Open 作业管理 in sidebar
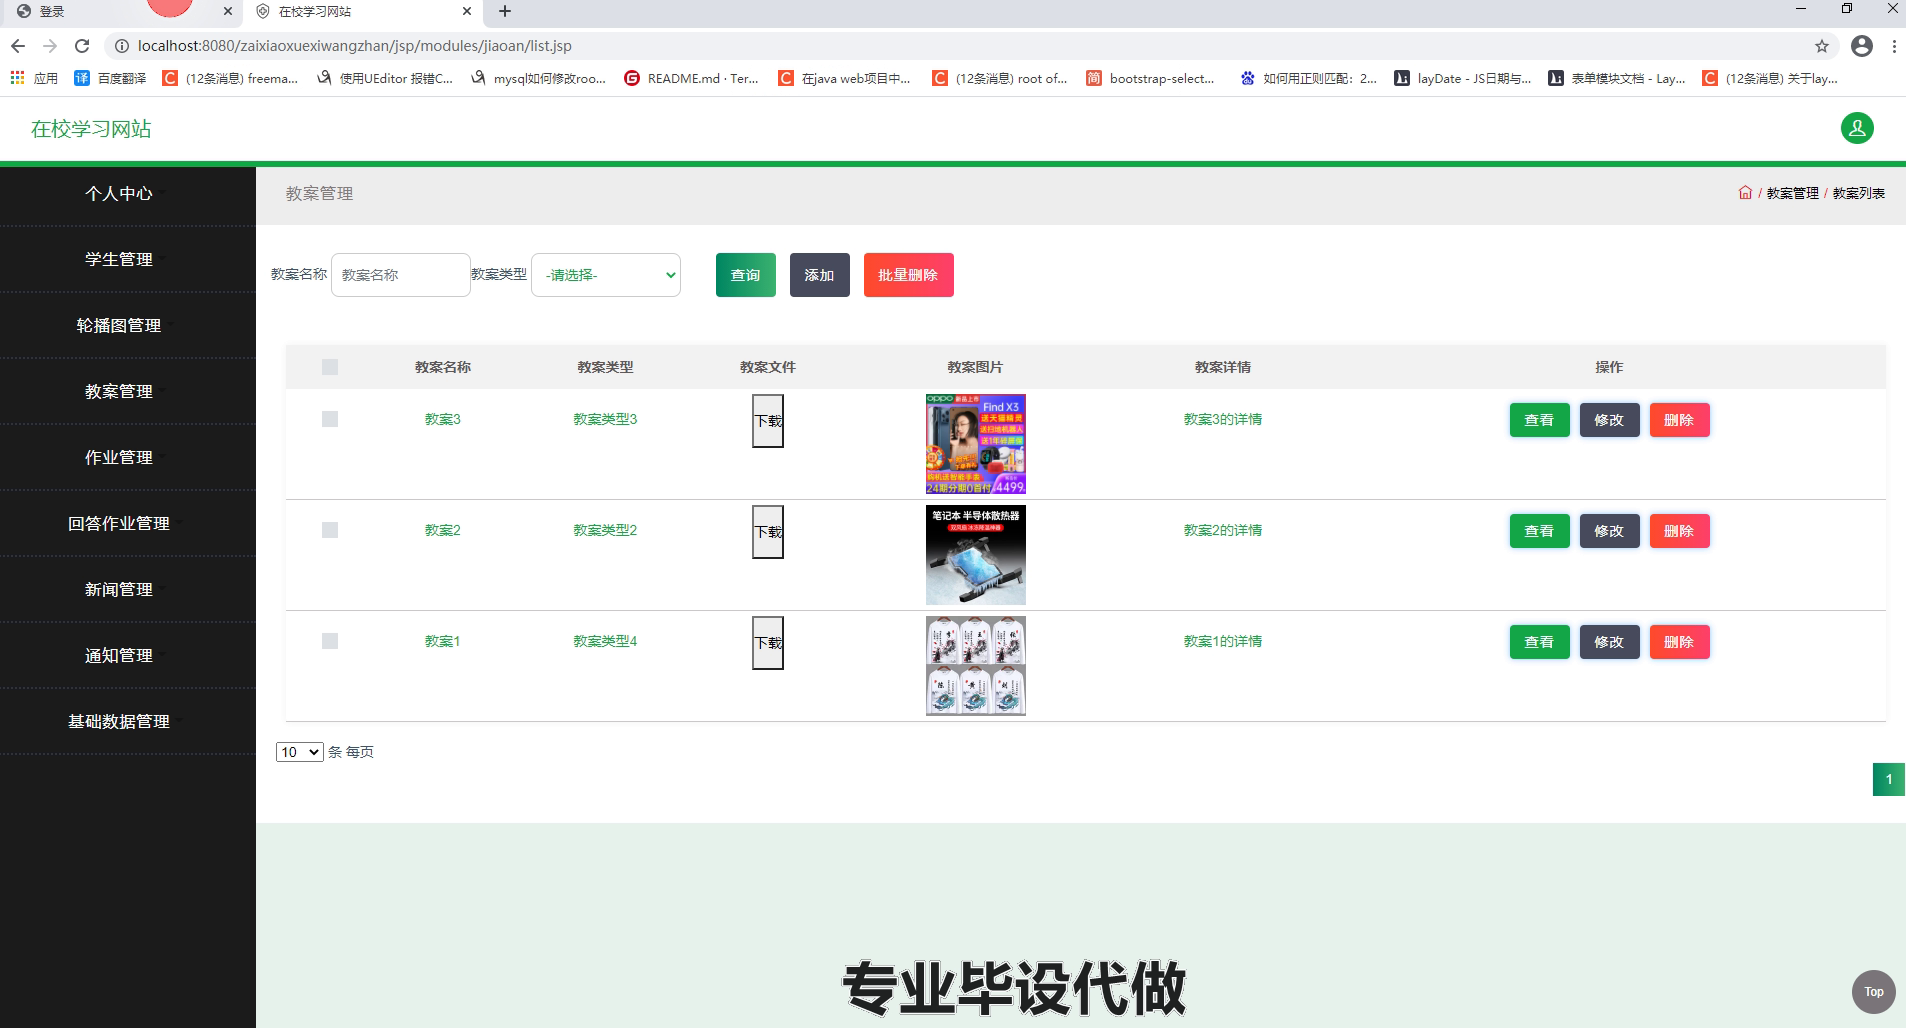This screenshot has height=1028, width=1906. 119,458
